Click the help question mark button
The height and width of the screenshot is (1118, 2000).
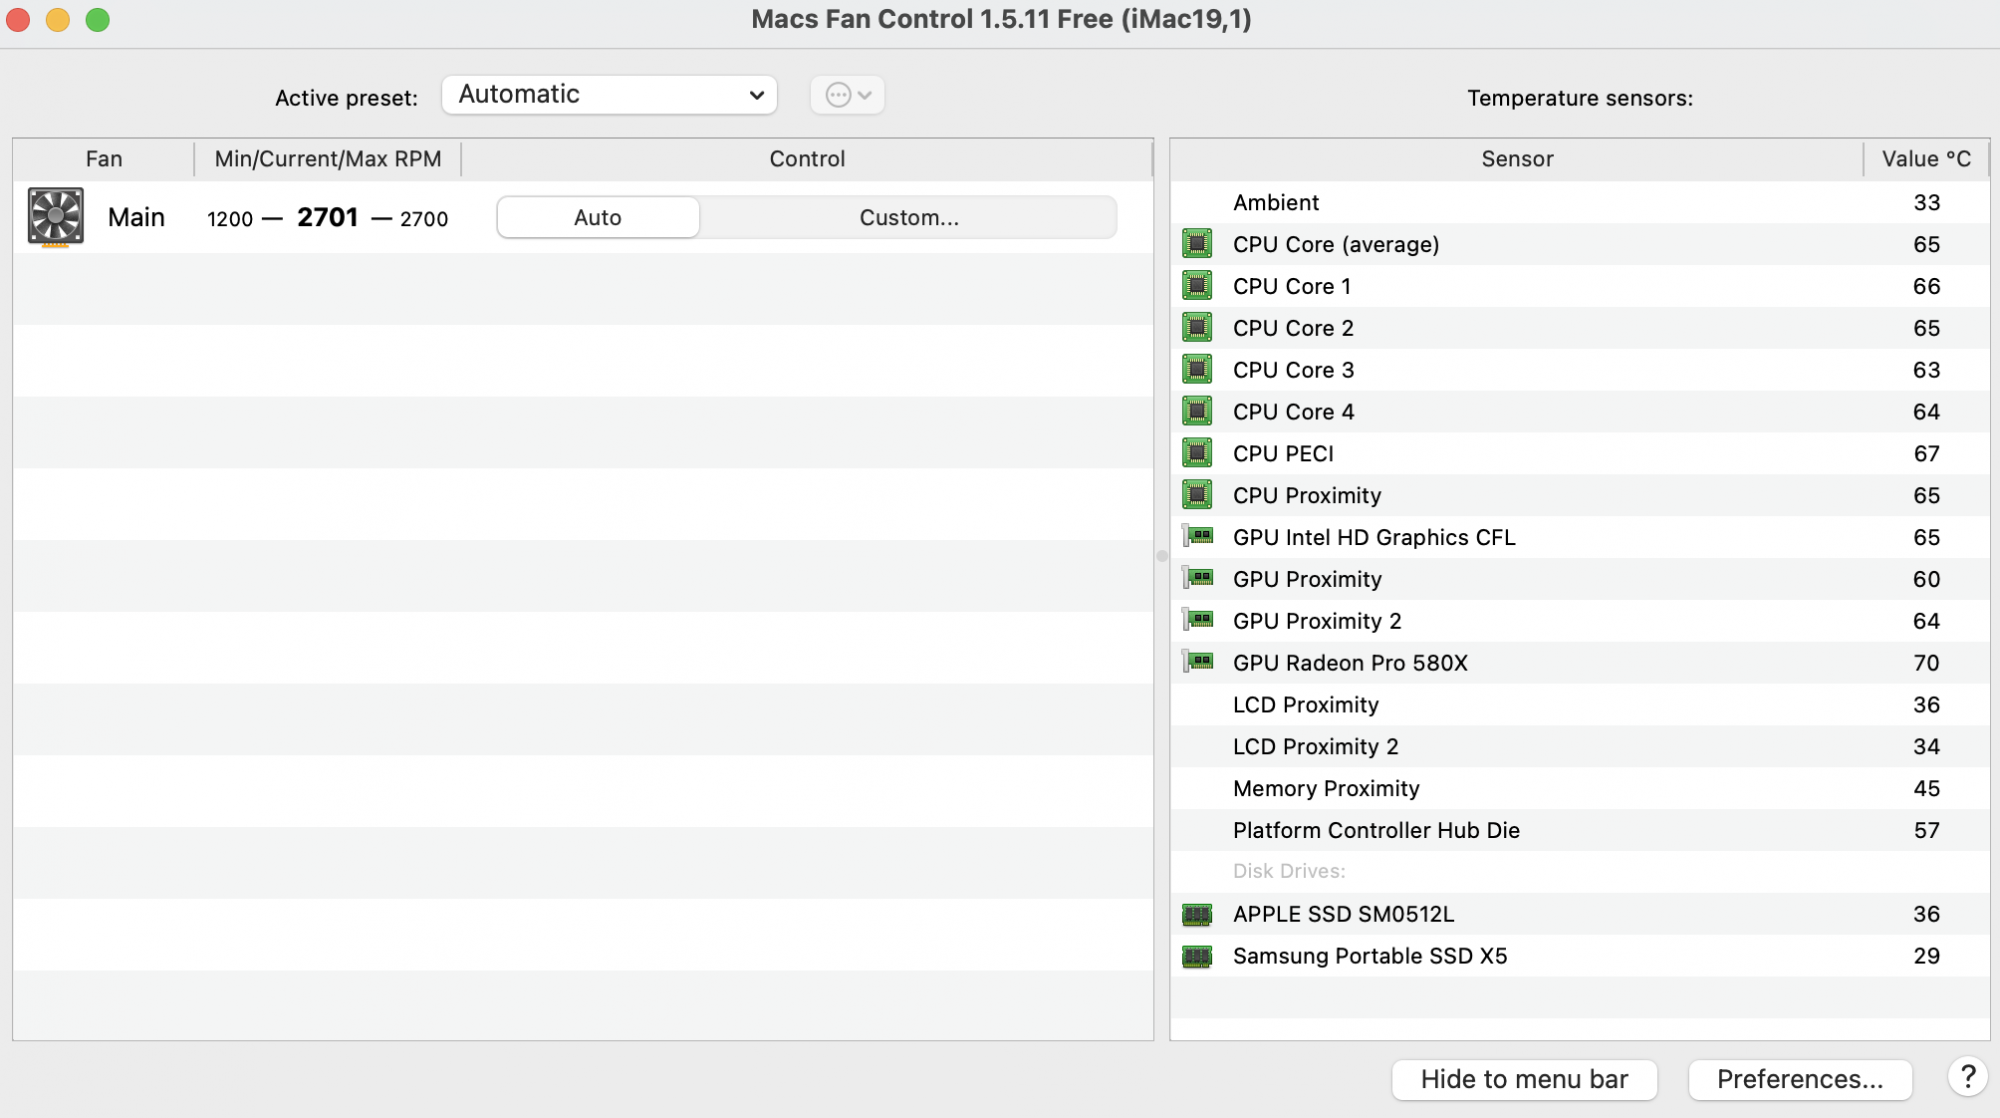[x=1967, y=1077]
